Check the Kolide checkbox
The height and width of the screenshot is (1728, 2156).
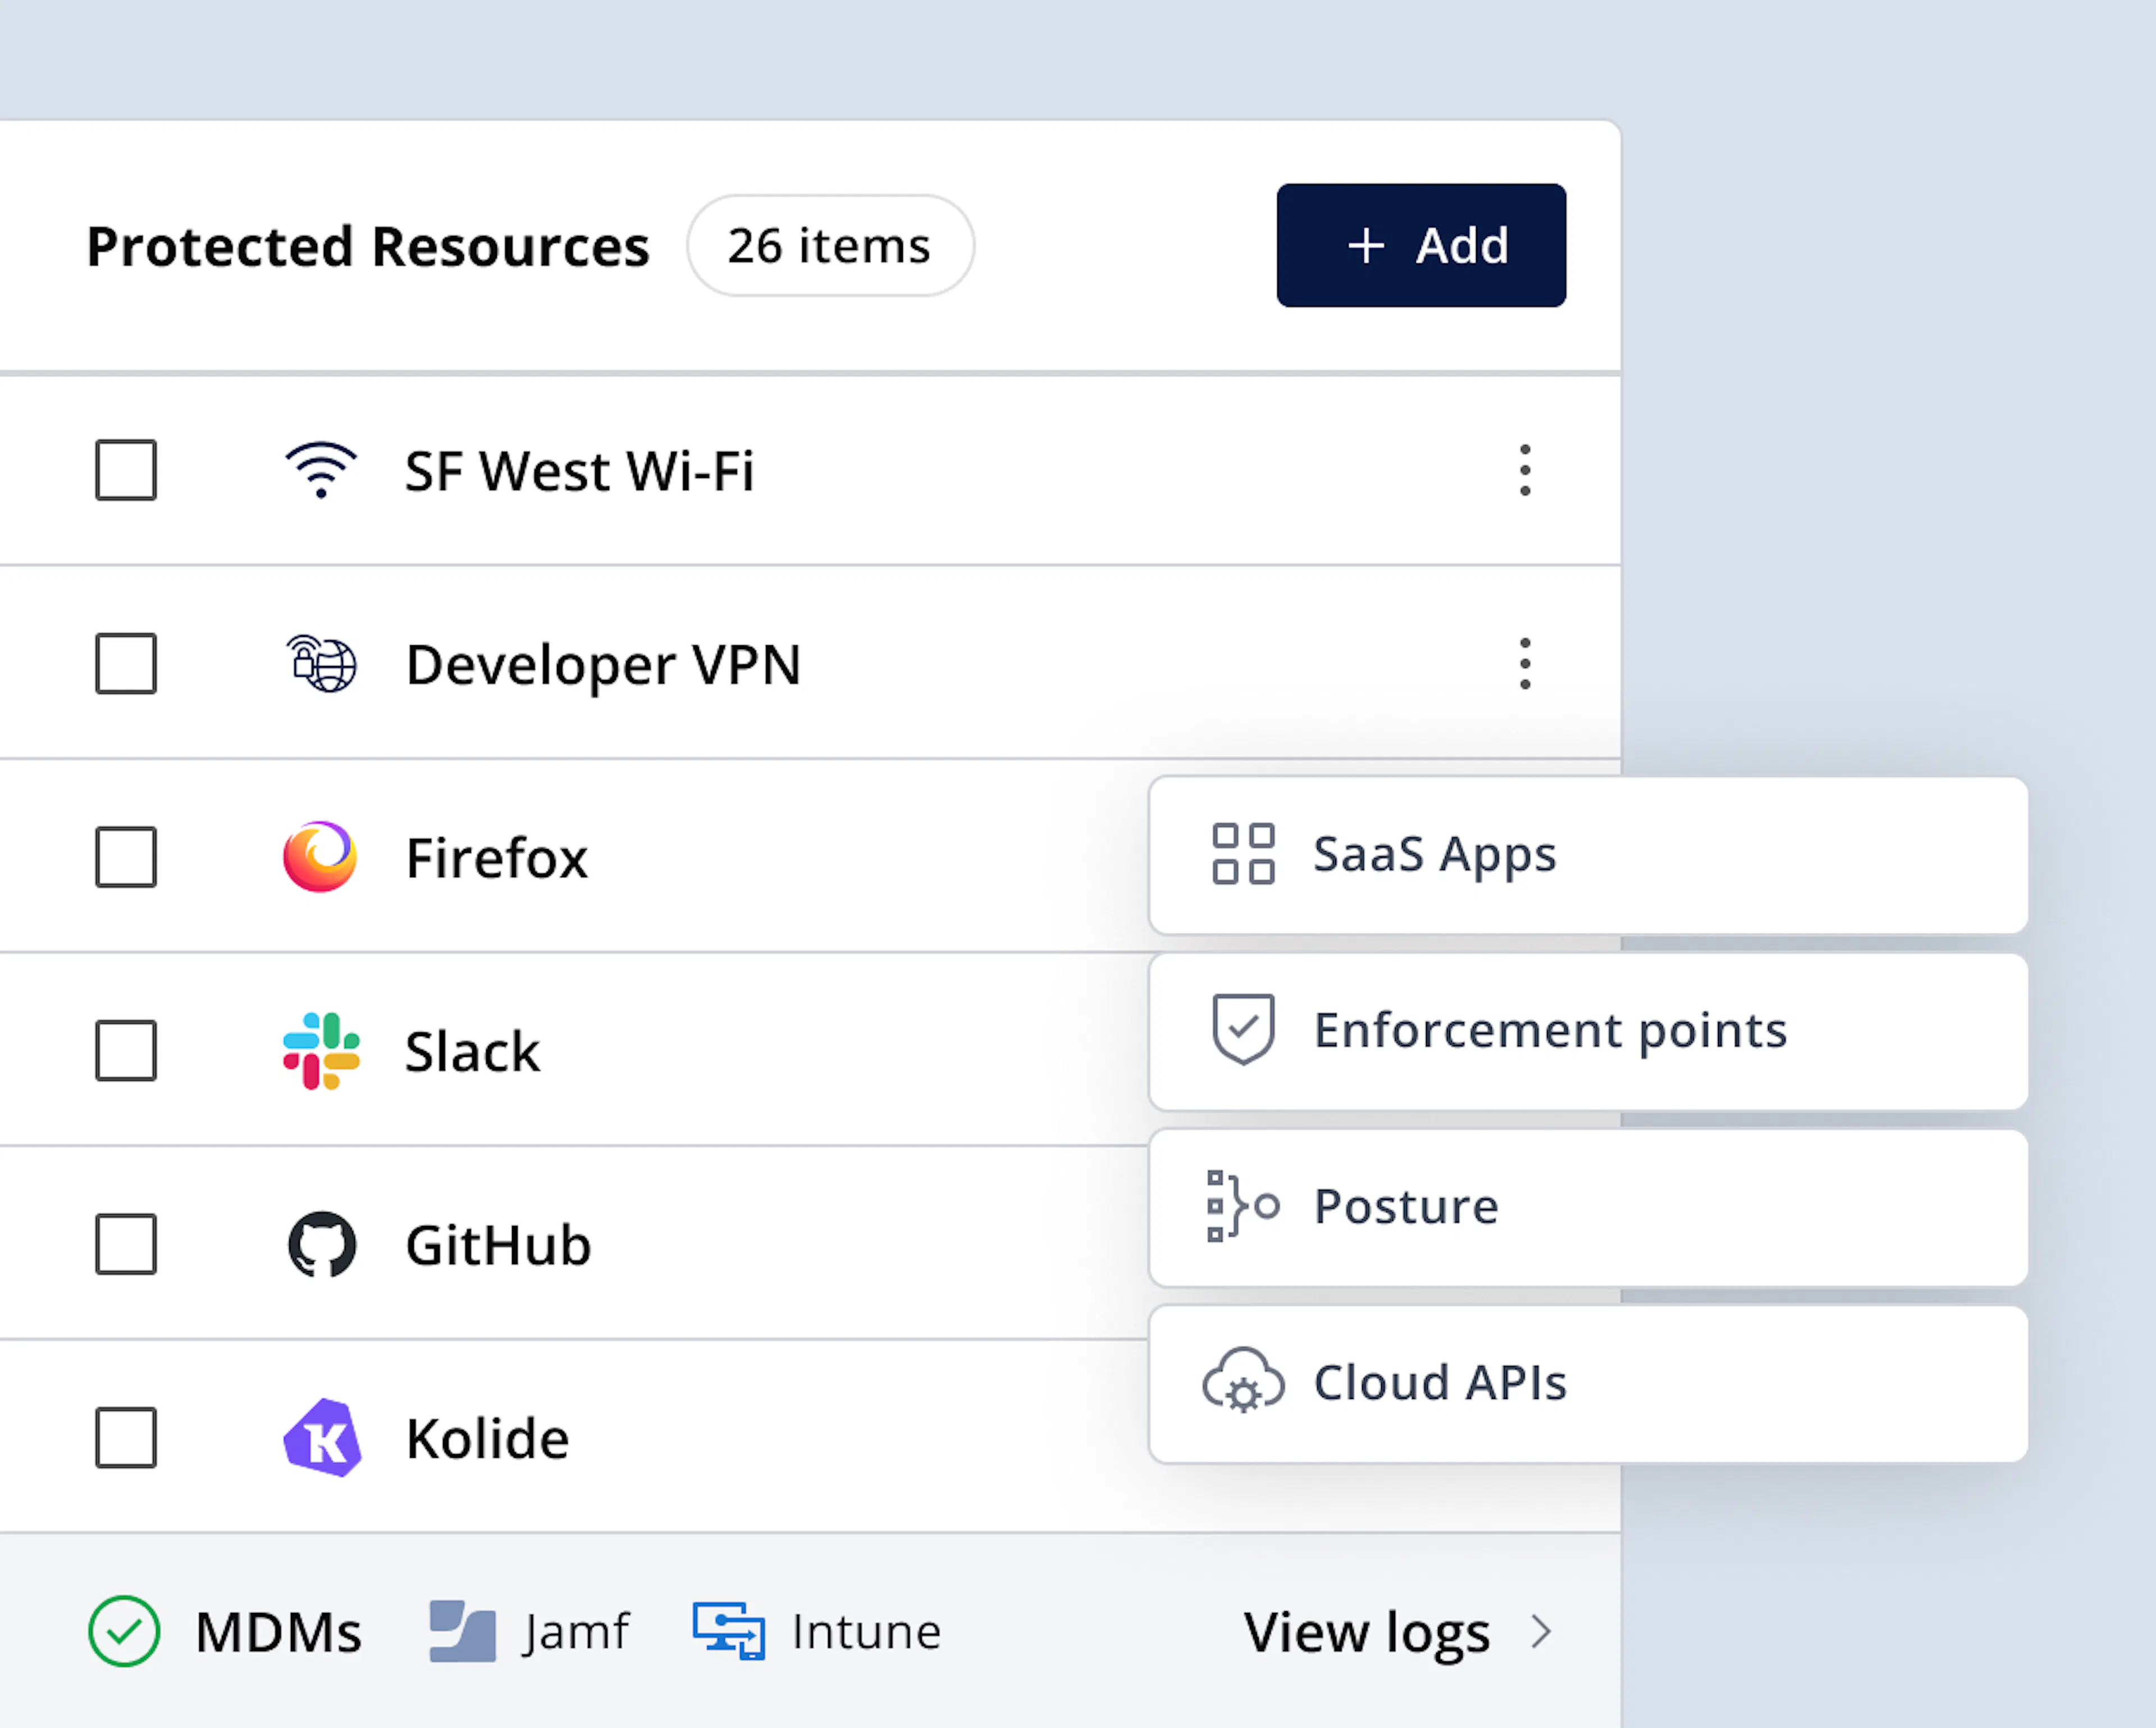pos(125,1437)
